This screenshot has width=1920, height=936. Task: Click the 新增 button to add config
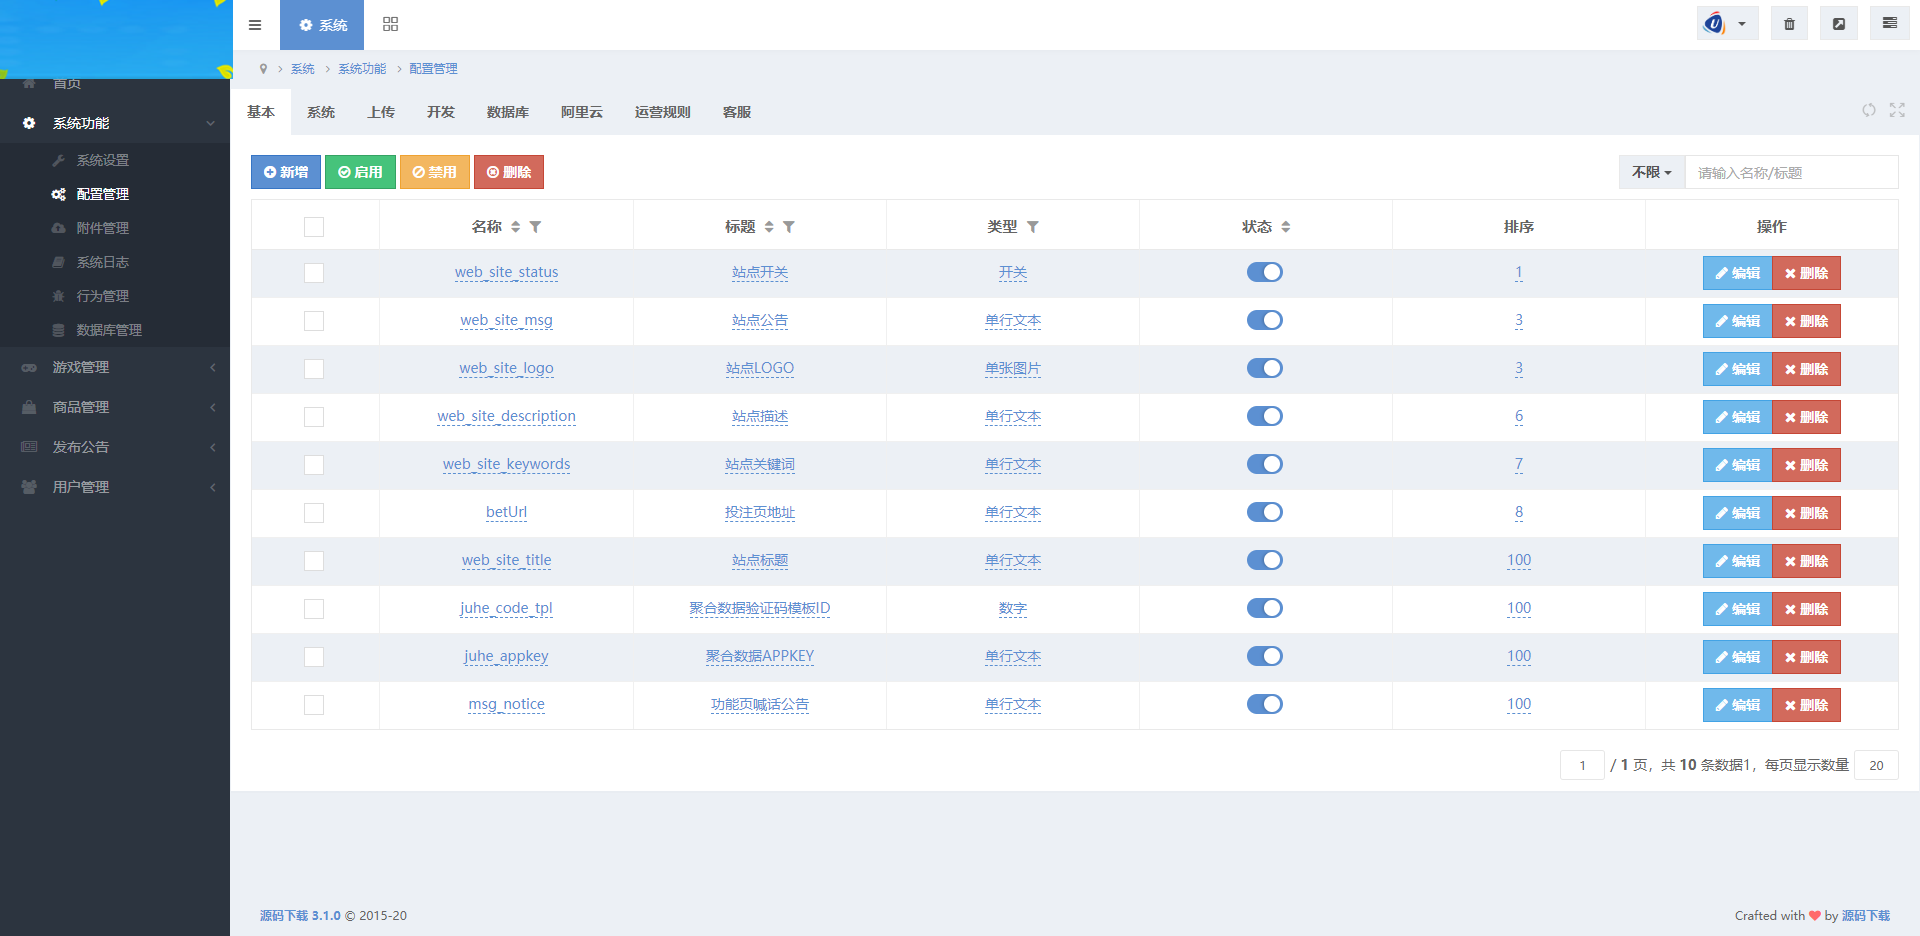click(x=285, y=171)
